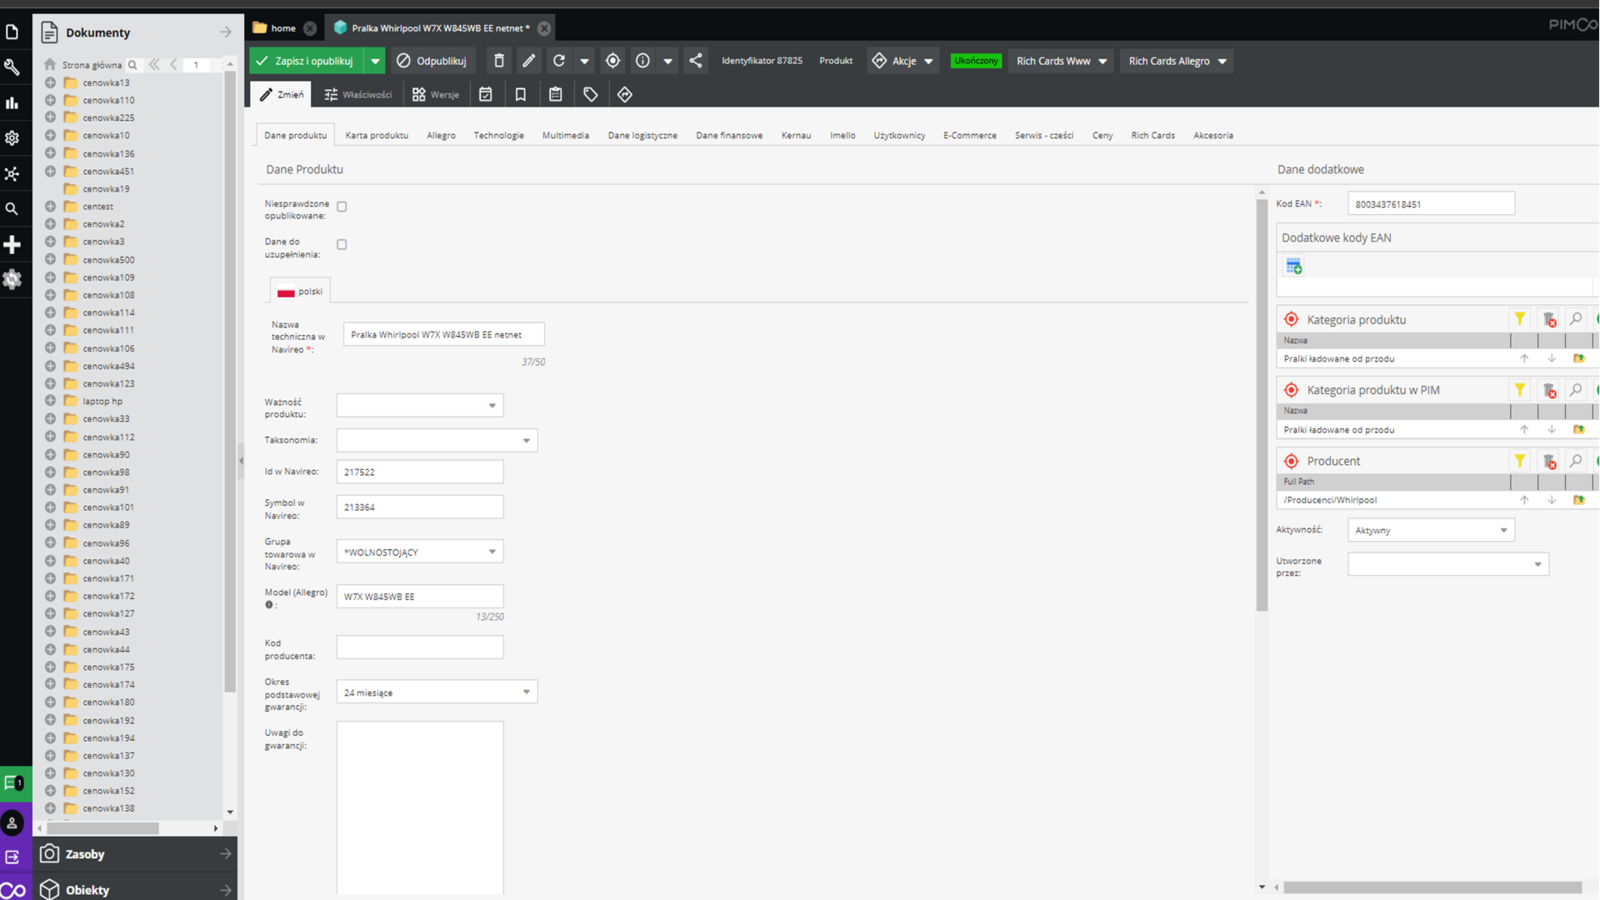Open the user profile icon in sidebar

[12, 823]
